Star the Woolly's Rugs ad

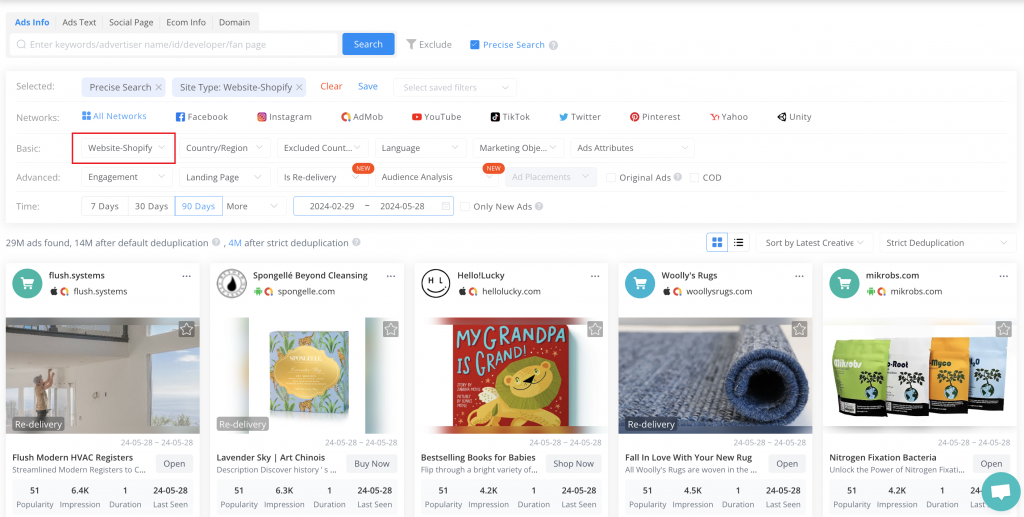pos(799,329)
